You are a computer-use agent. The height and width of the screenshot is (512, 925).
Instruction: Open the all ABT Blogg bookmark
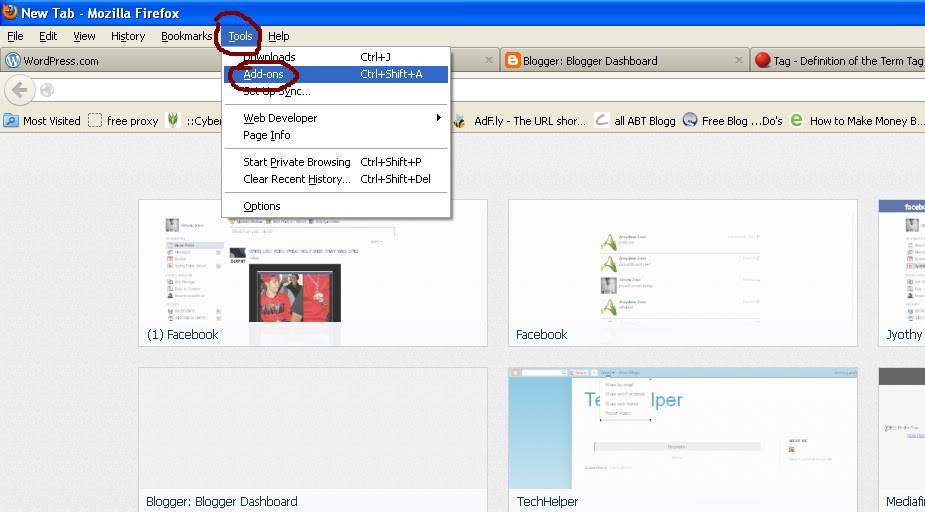click(x=635, y=121)
